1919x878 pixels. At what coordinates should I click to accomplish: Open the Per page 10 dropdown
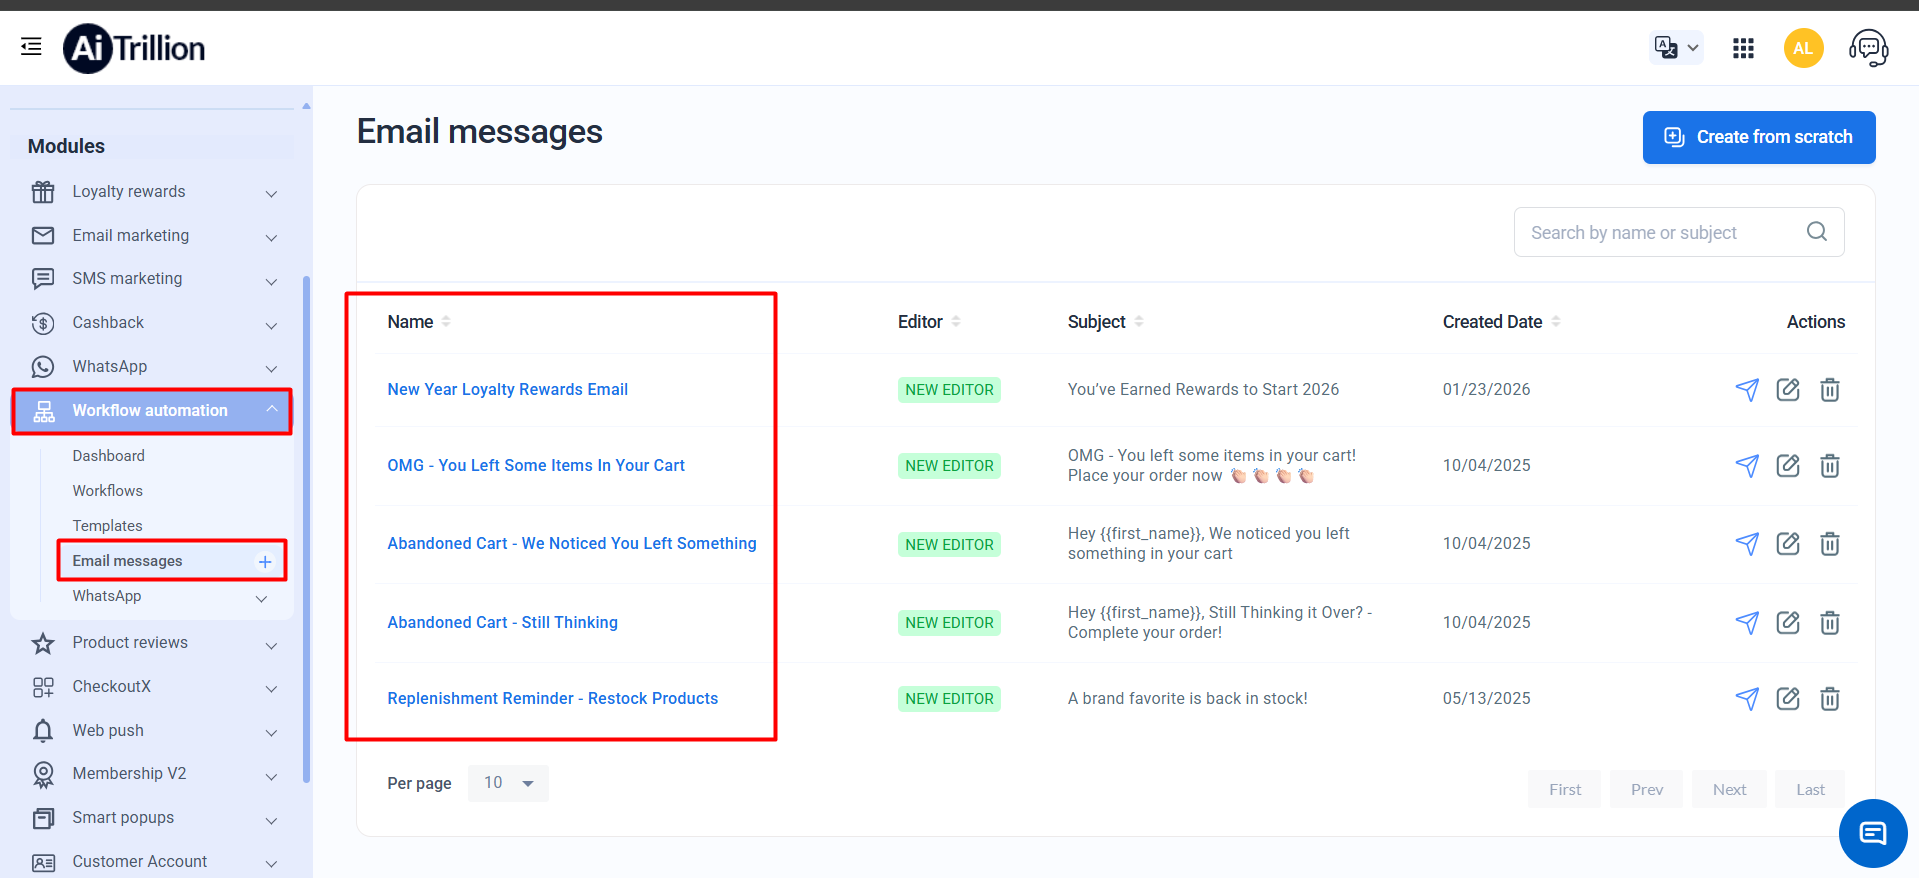click(x=508, y=783)
